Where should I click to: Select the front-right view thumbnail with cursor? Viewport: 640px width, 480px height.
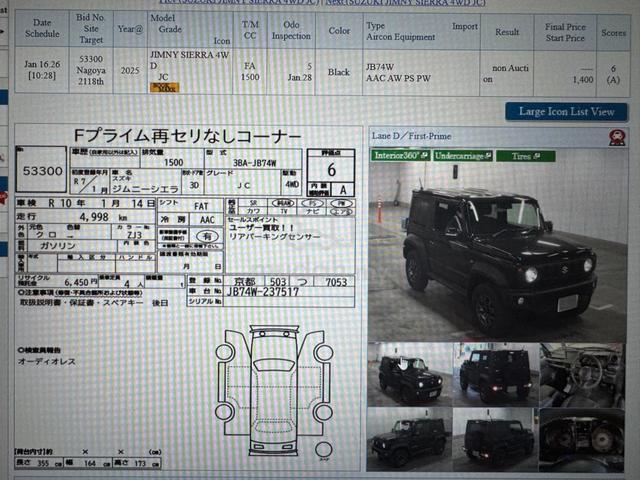pos(410,375)
